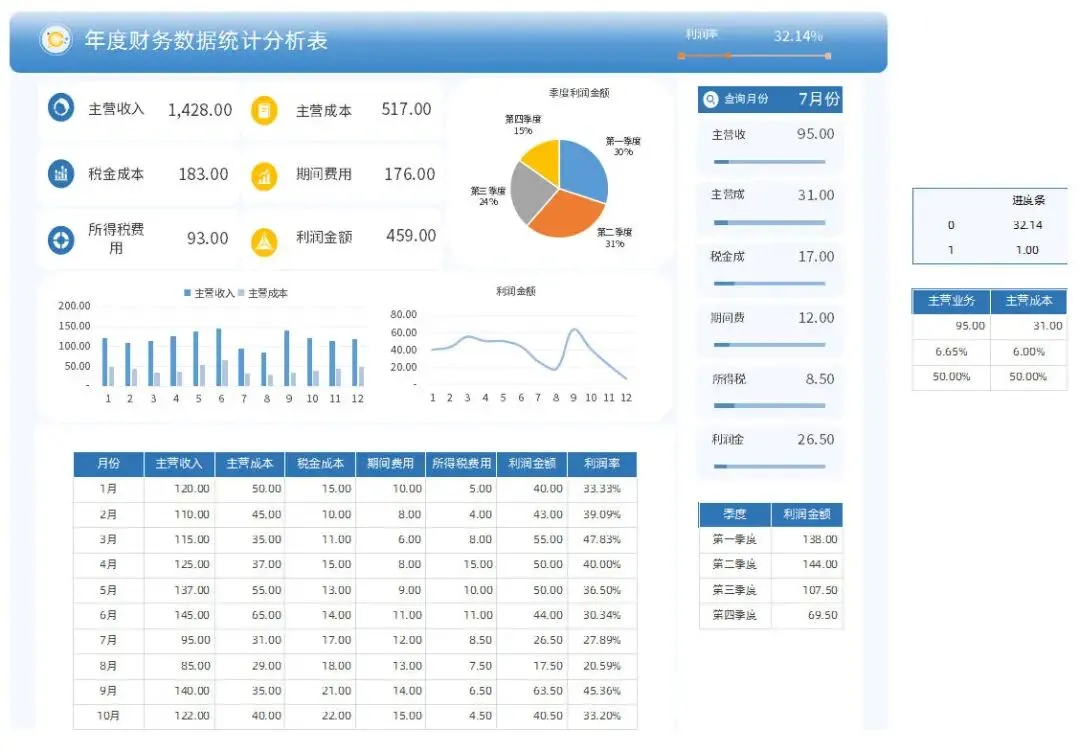The image size is (1080, 752).
Task: Click the 31.00 value beside 主营成 in the query panel
Action: (x=816, y=195)
